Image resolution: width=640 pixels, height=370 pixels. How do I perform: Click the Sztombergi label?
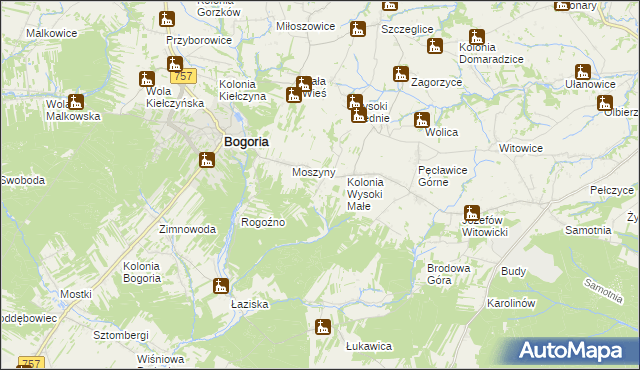click(121, 335)
